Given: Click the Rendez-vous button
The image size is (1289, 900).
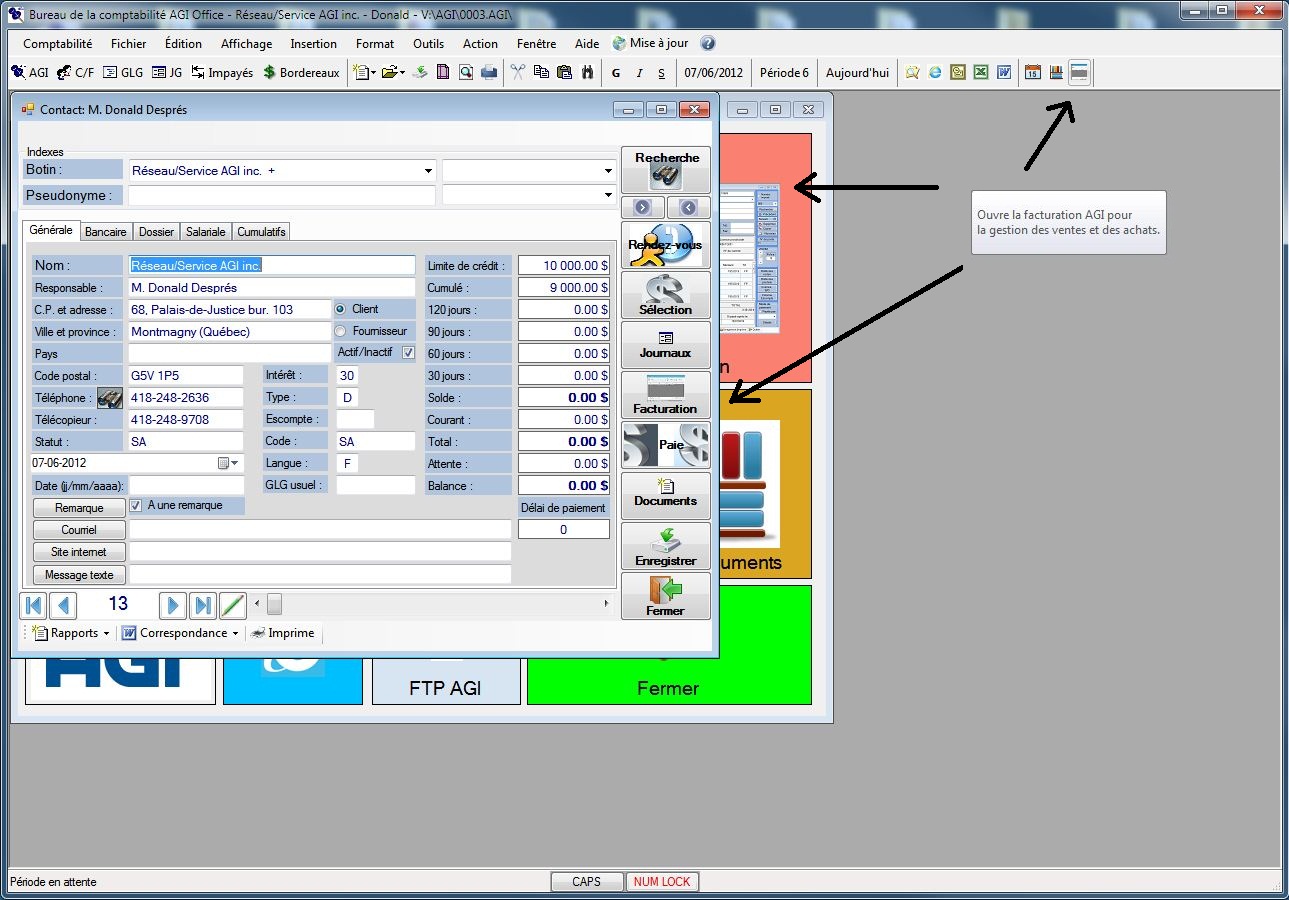Looking at the screenshot, I should (x=666, y=245).
